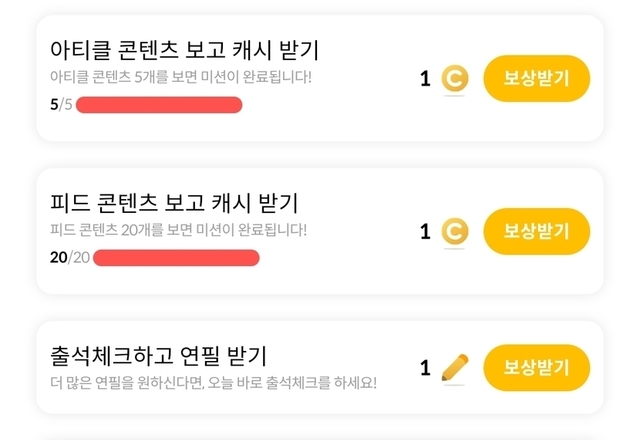Click the pencil icon in attendance mission
The width and height of the screenshot is (640, 440).
454,367
